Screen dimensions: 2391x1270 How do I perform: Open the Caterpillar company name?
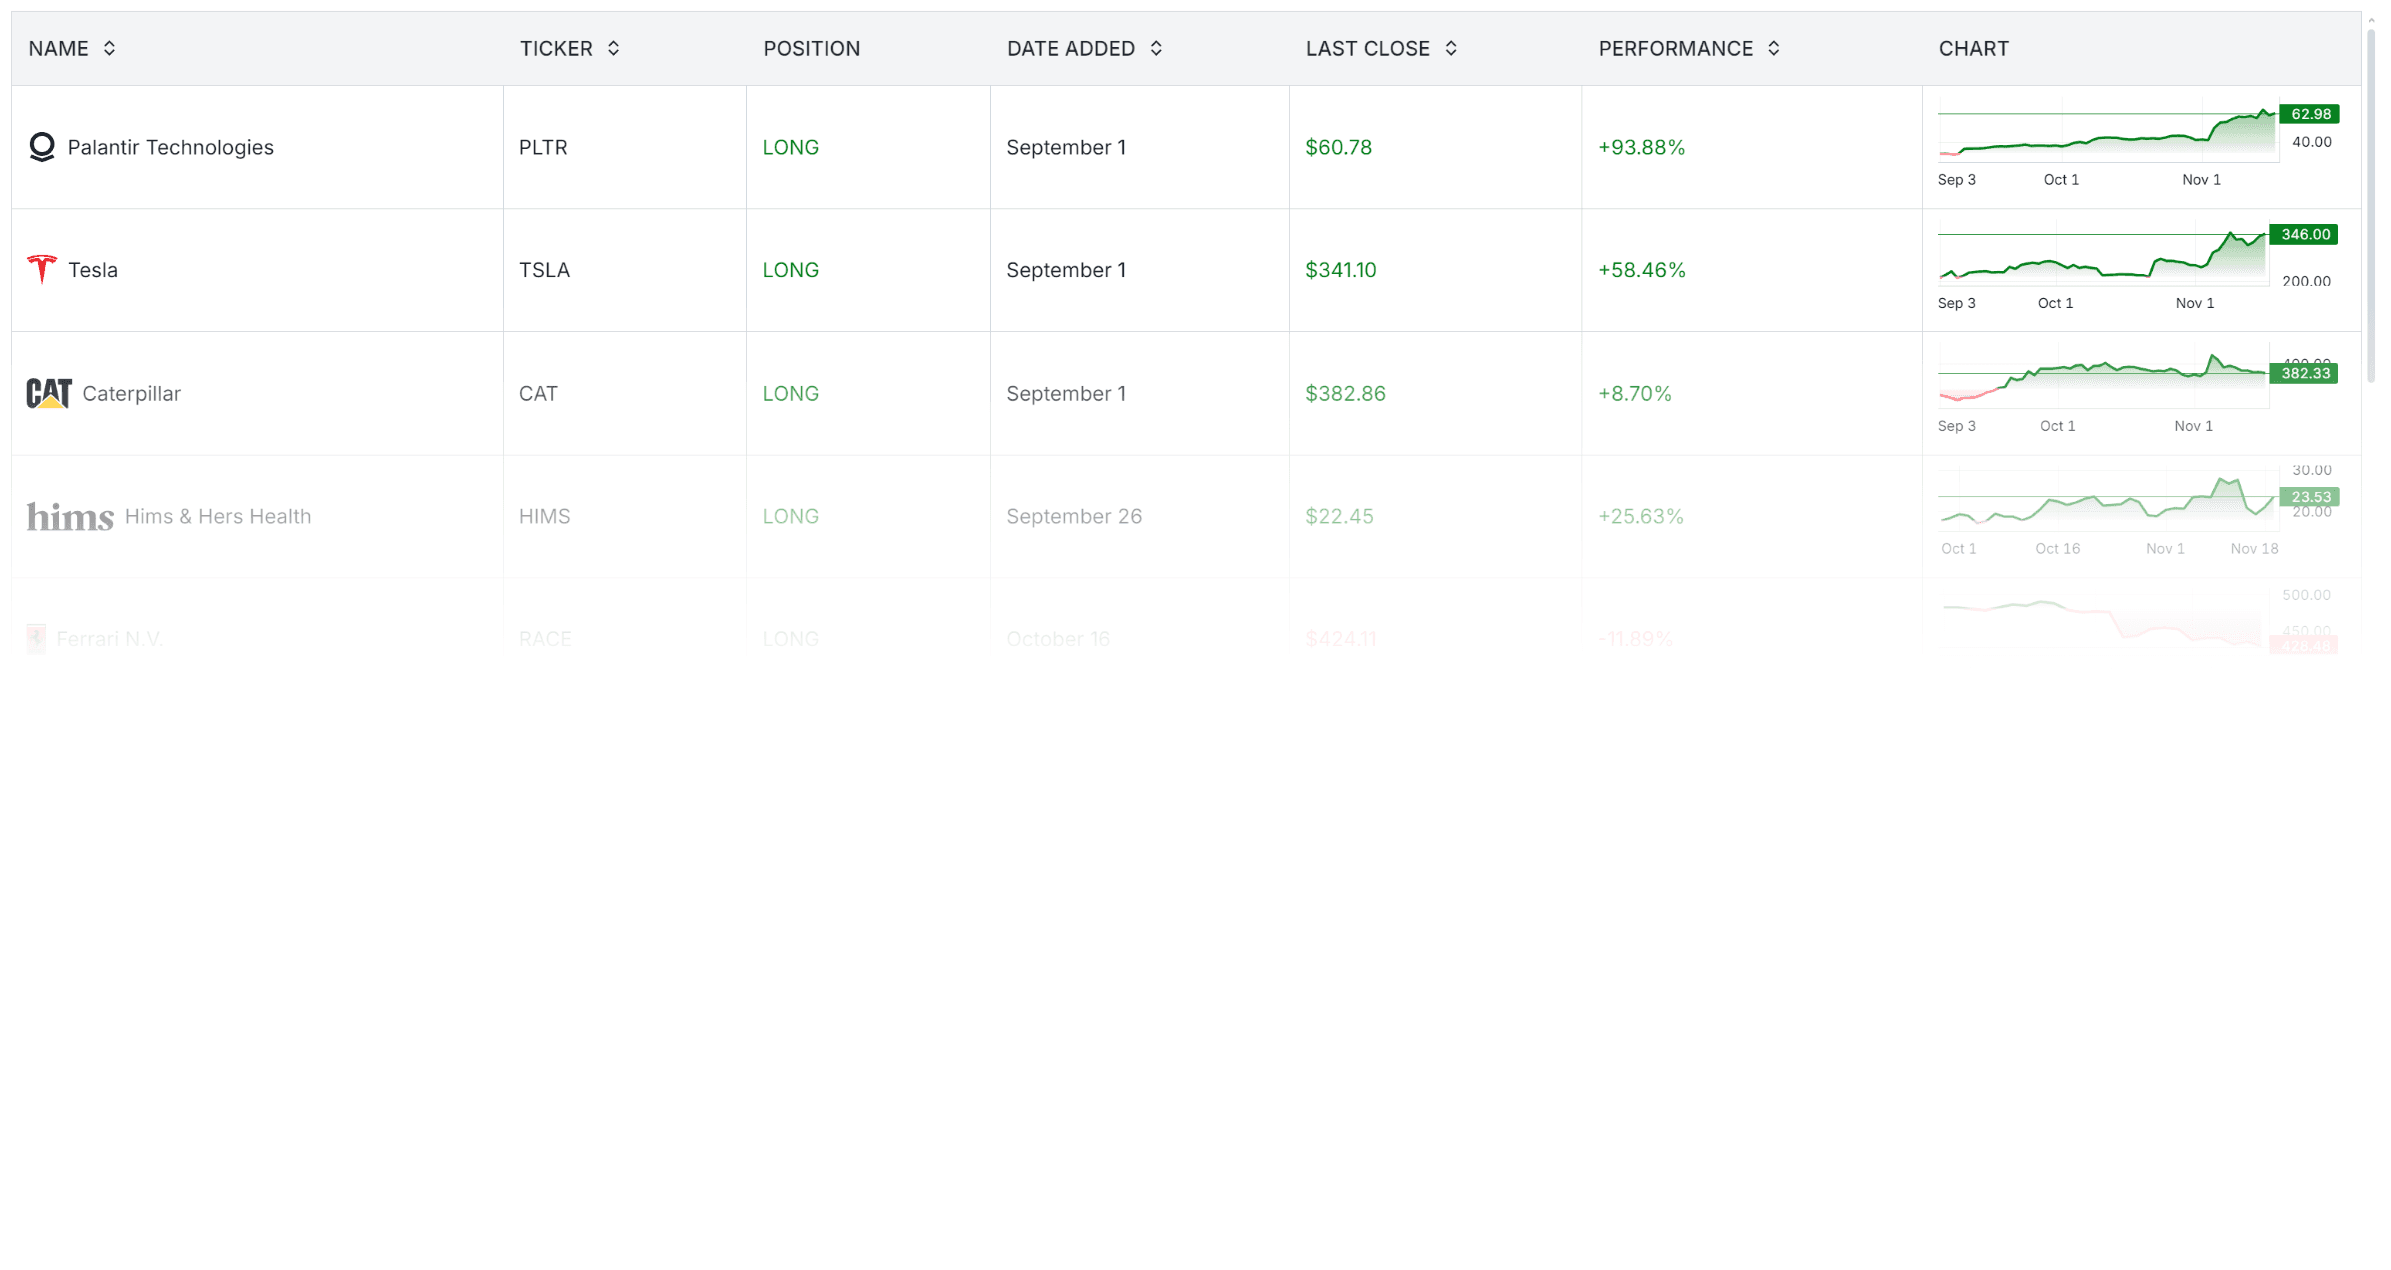pos(131,393)
